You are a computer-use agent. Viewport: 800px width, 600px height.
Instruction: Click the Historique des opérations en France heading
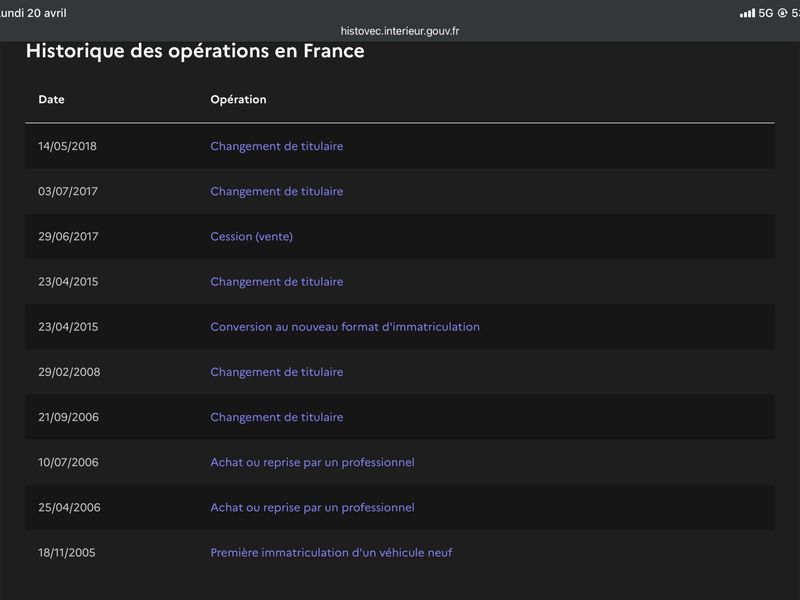click(x=195, y=52)
